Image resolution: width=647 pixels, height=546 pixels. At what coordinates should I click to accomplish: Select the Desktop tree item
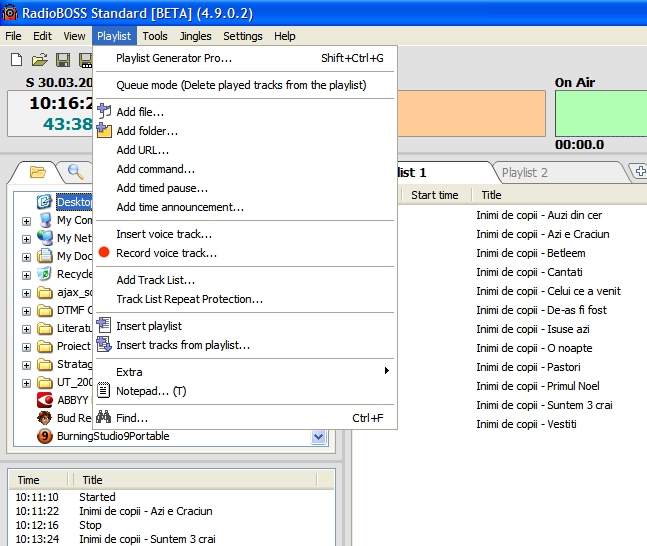click(x=74, y=202)
